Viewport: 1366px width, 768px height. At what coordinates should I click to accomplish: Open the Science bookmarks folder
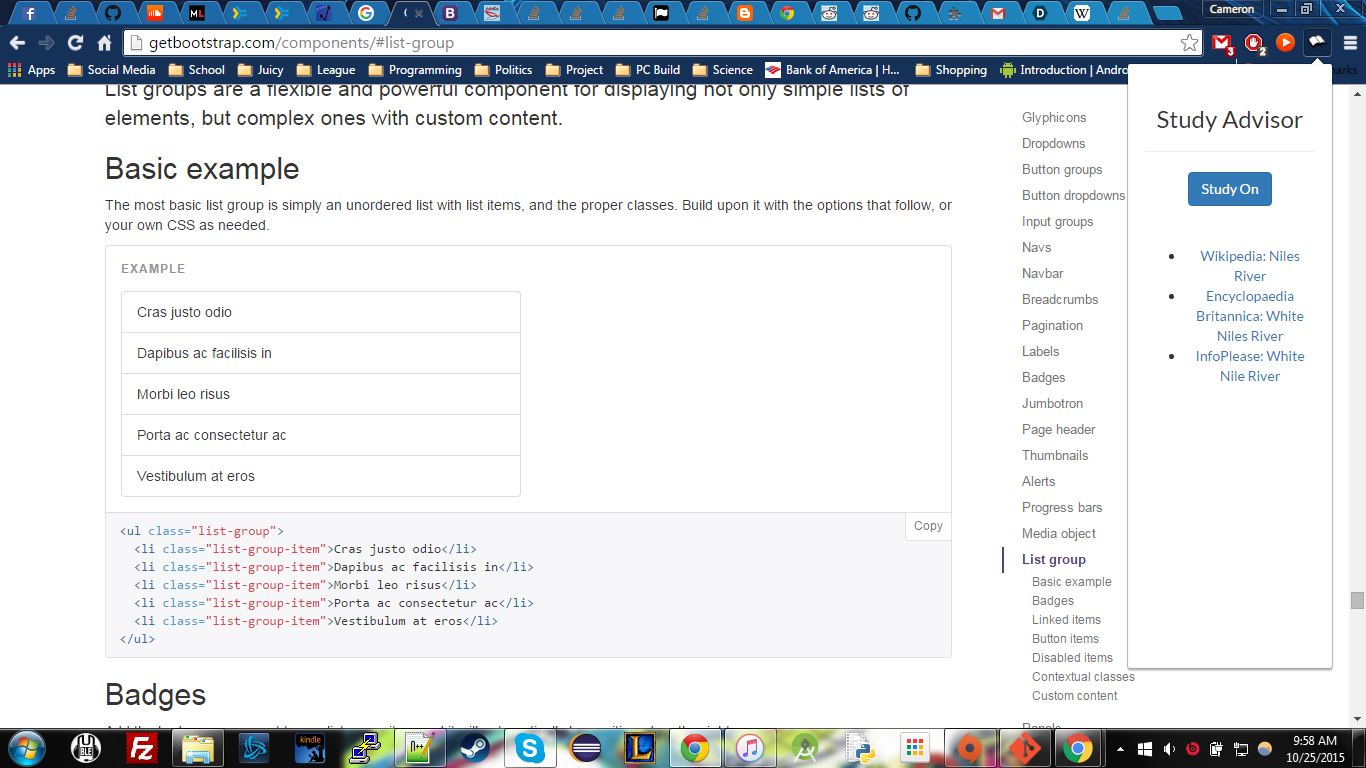pyautogui.click(x=722, y=70)
